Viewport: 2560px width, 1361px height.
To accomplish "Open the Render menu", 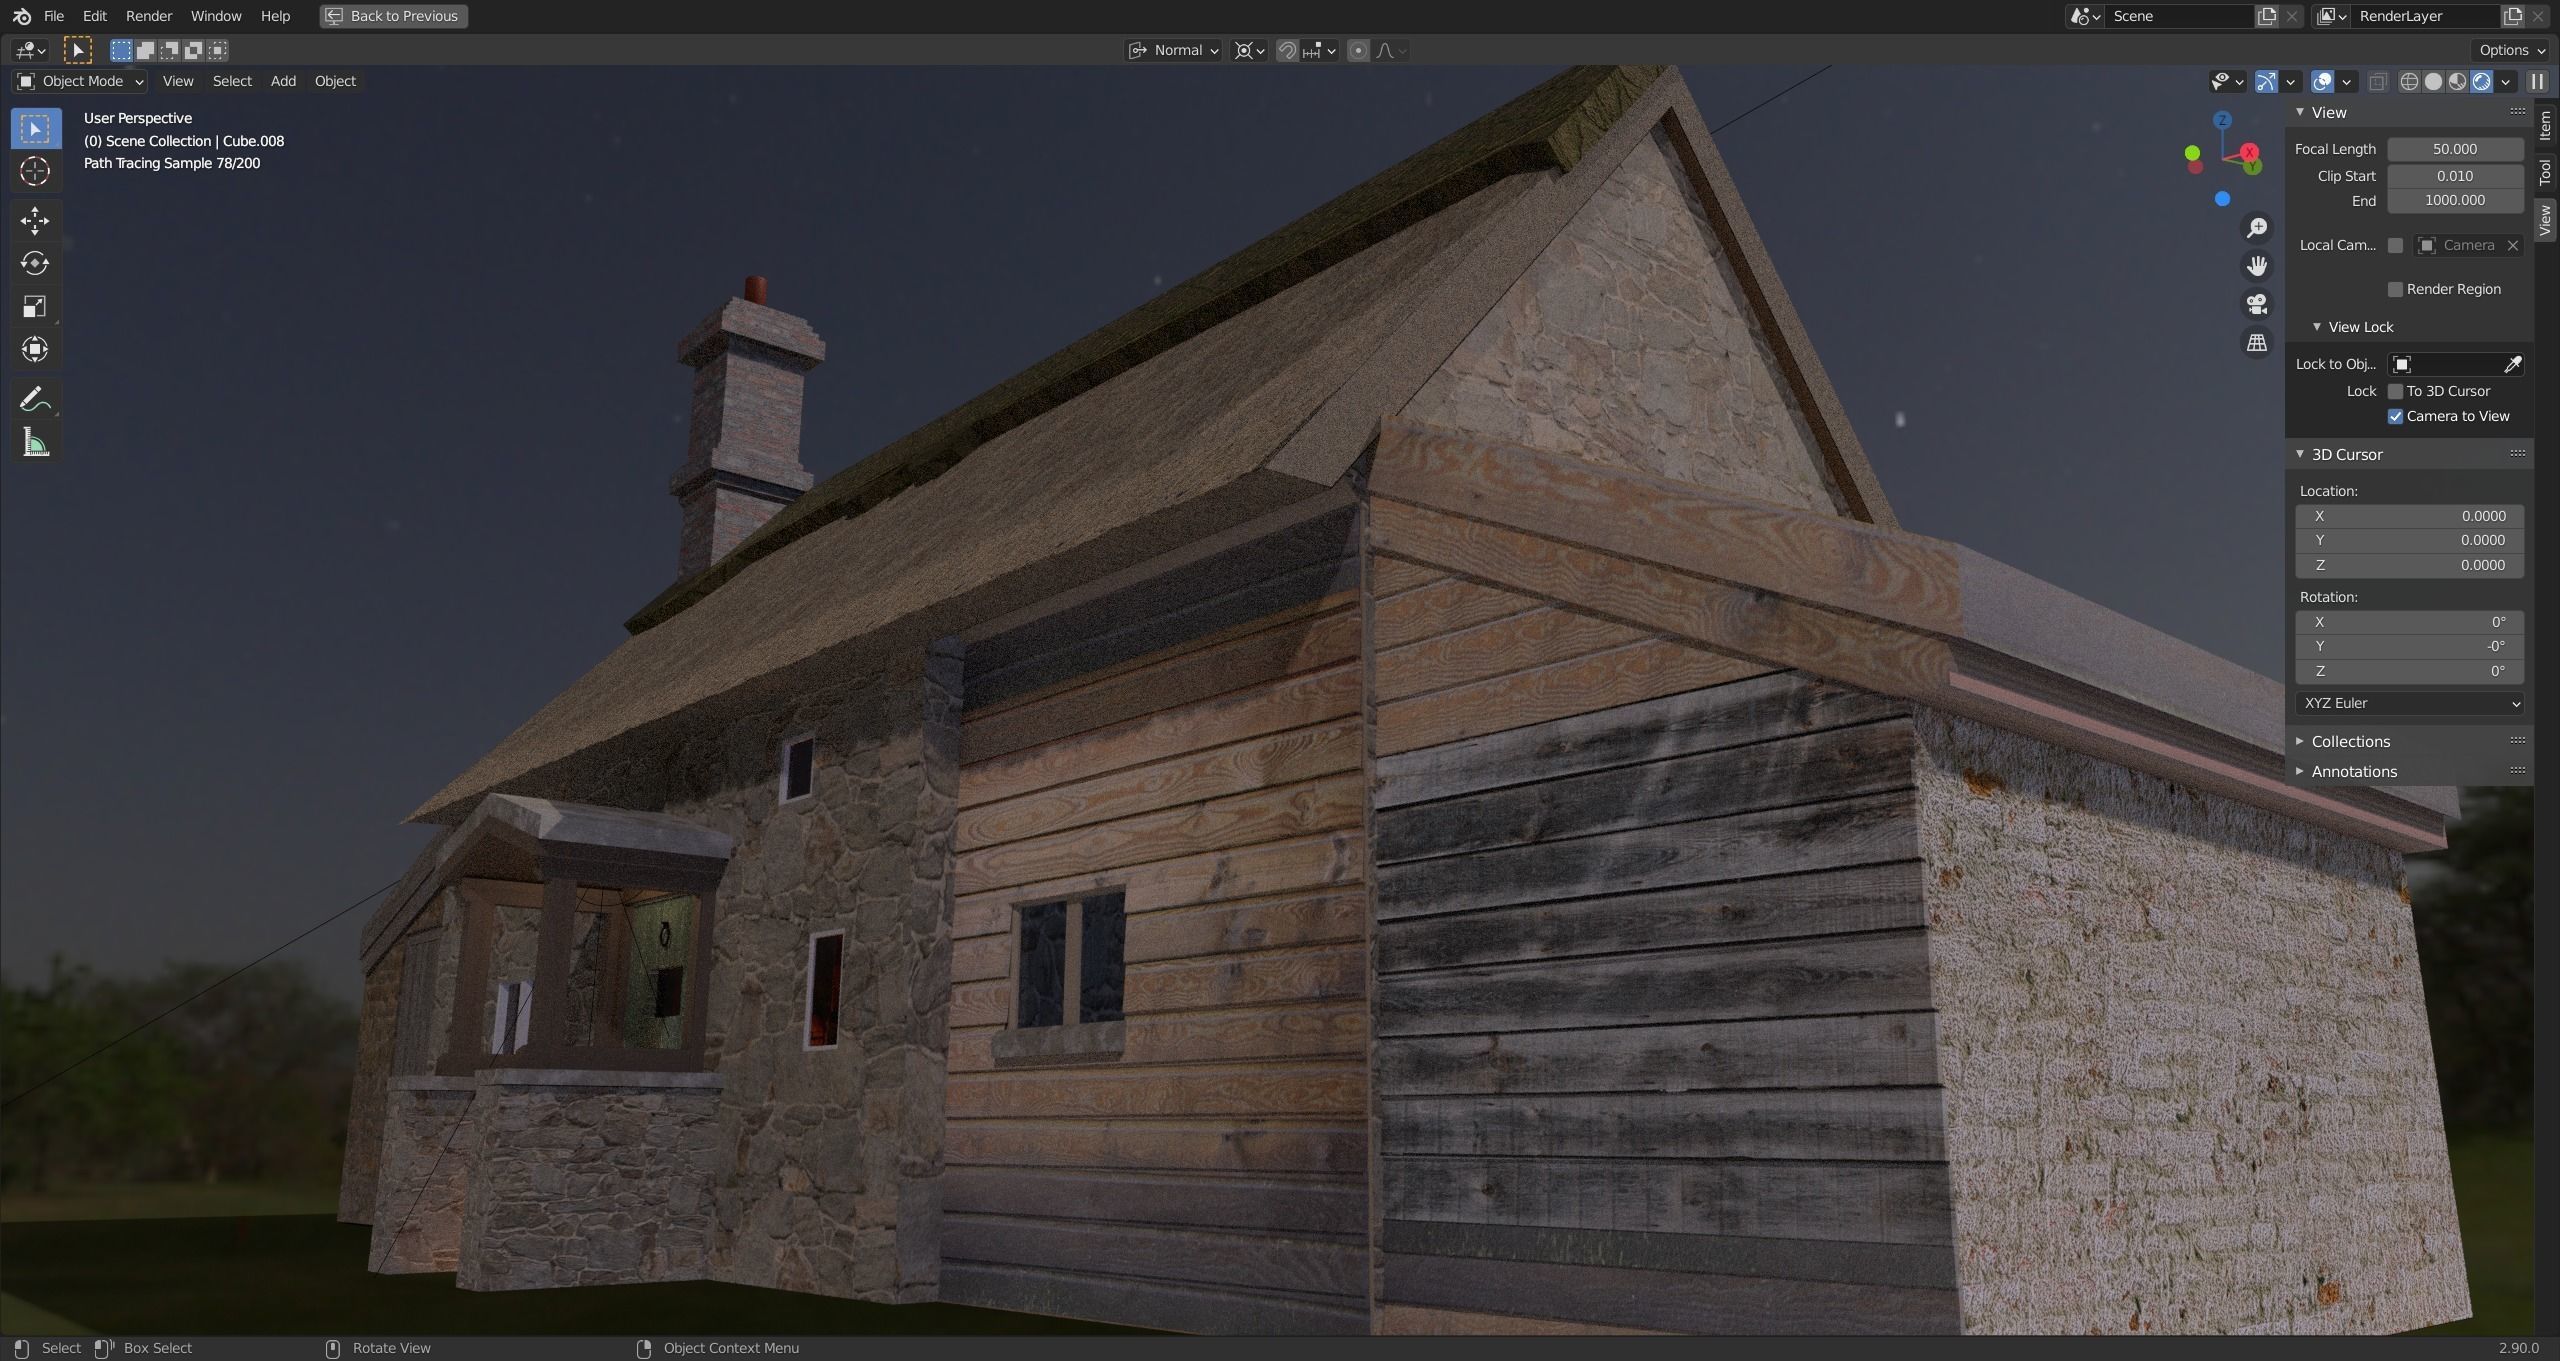I will tap(149, 16).
